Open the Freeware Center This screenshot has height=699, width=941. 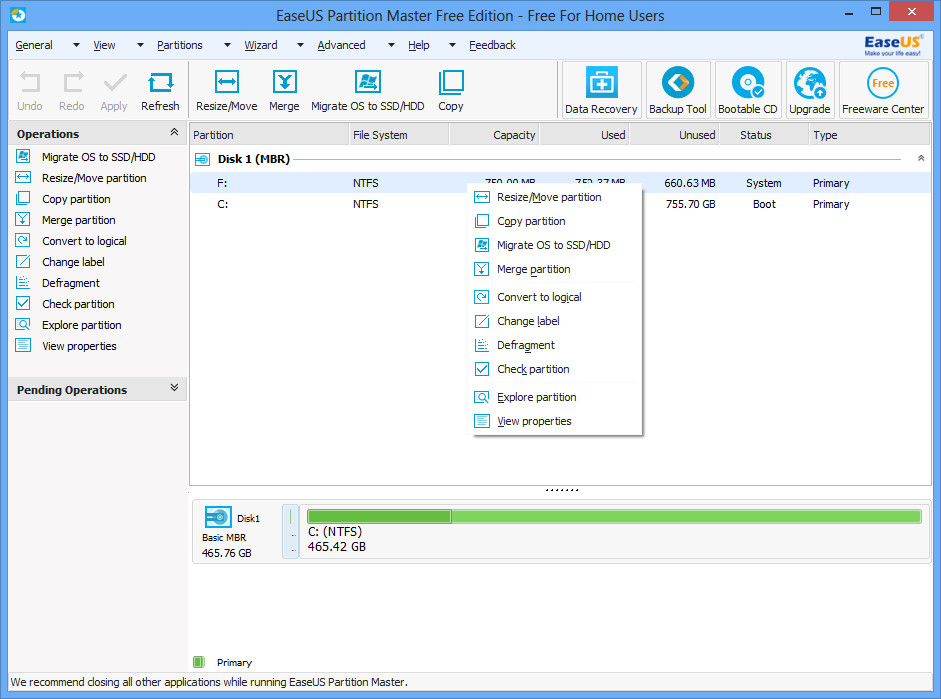click(883, 89)
